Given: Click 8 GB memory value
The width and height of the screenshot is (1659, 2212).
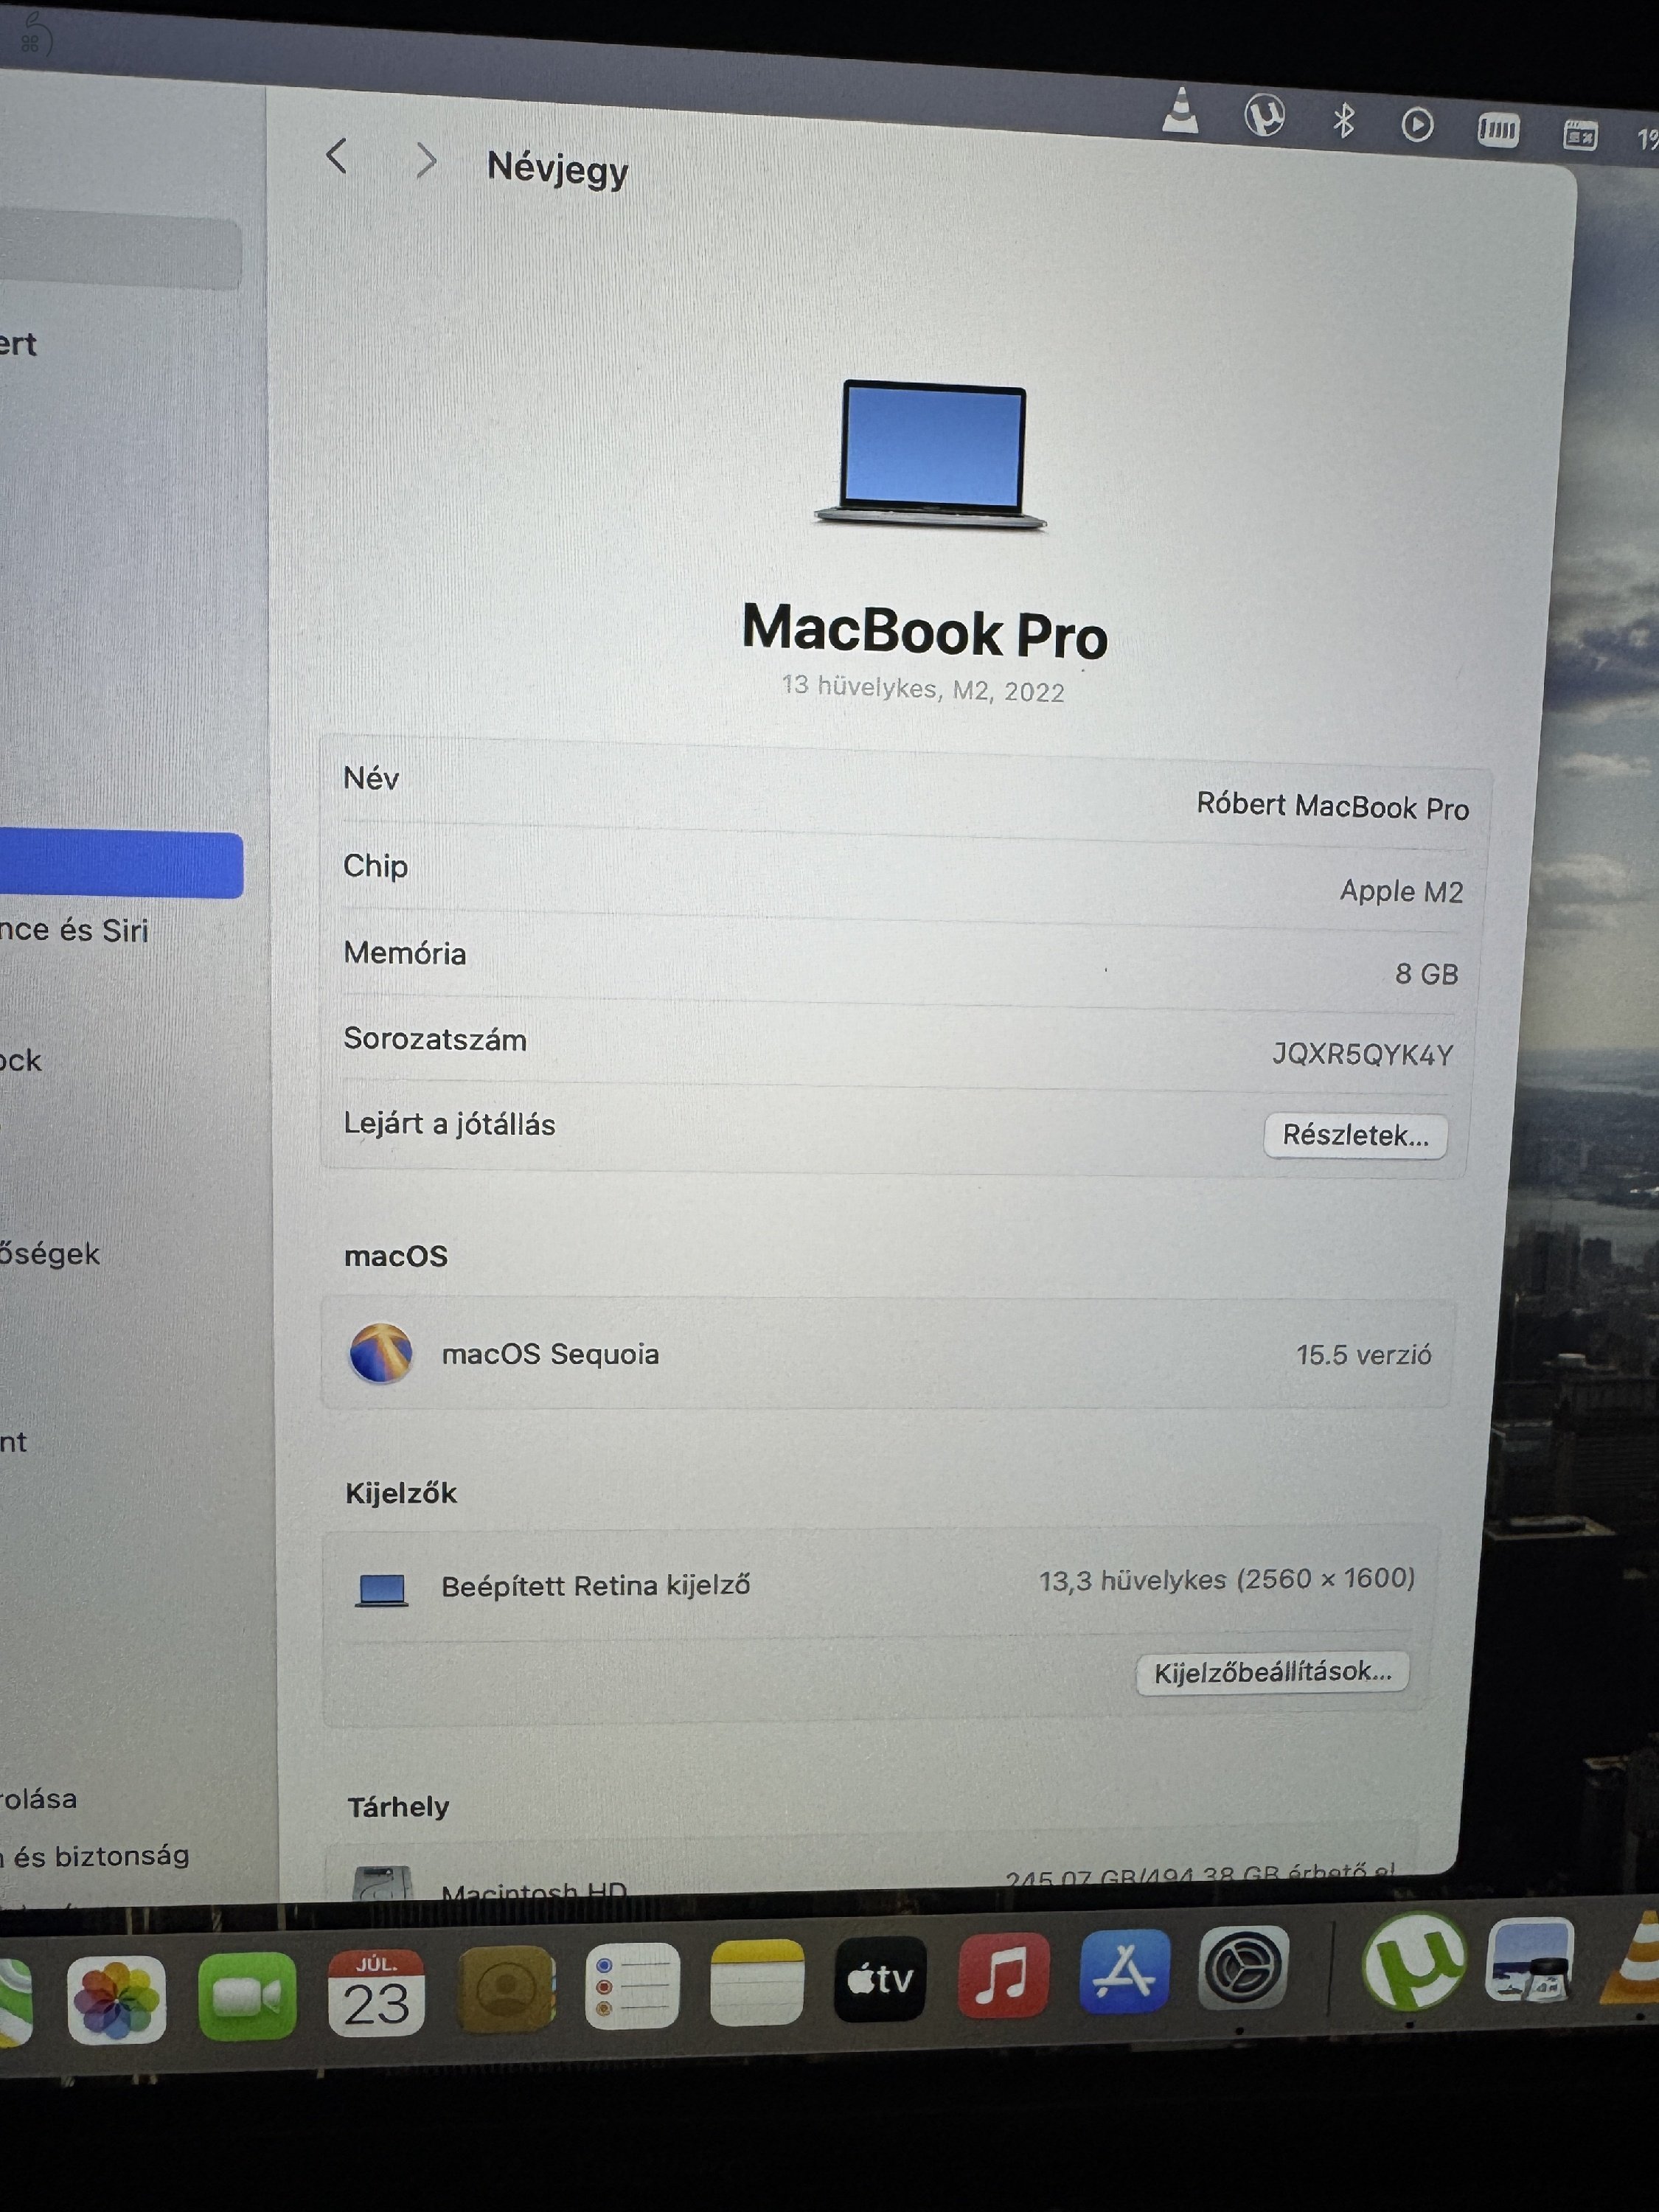Looking at the screenshot, I should coord(1426,974).
